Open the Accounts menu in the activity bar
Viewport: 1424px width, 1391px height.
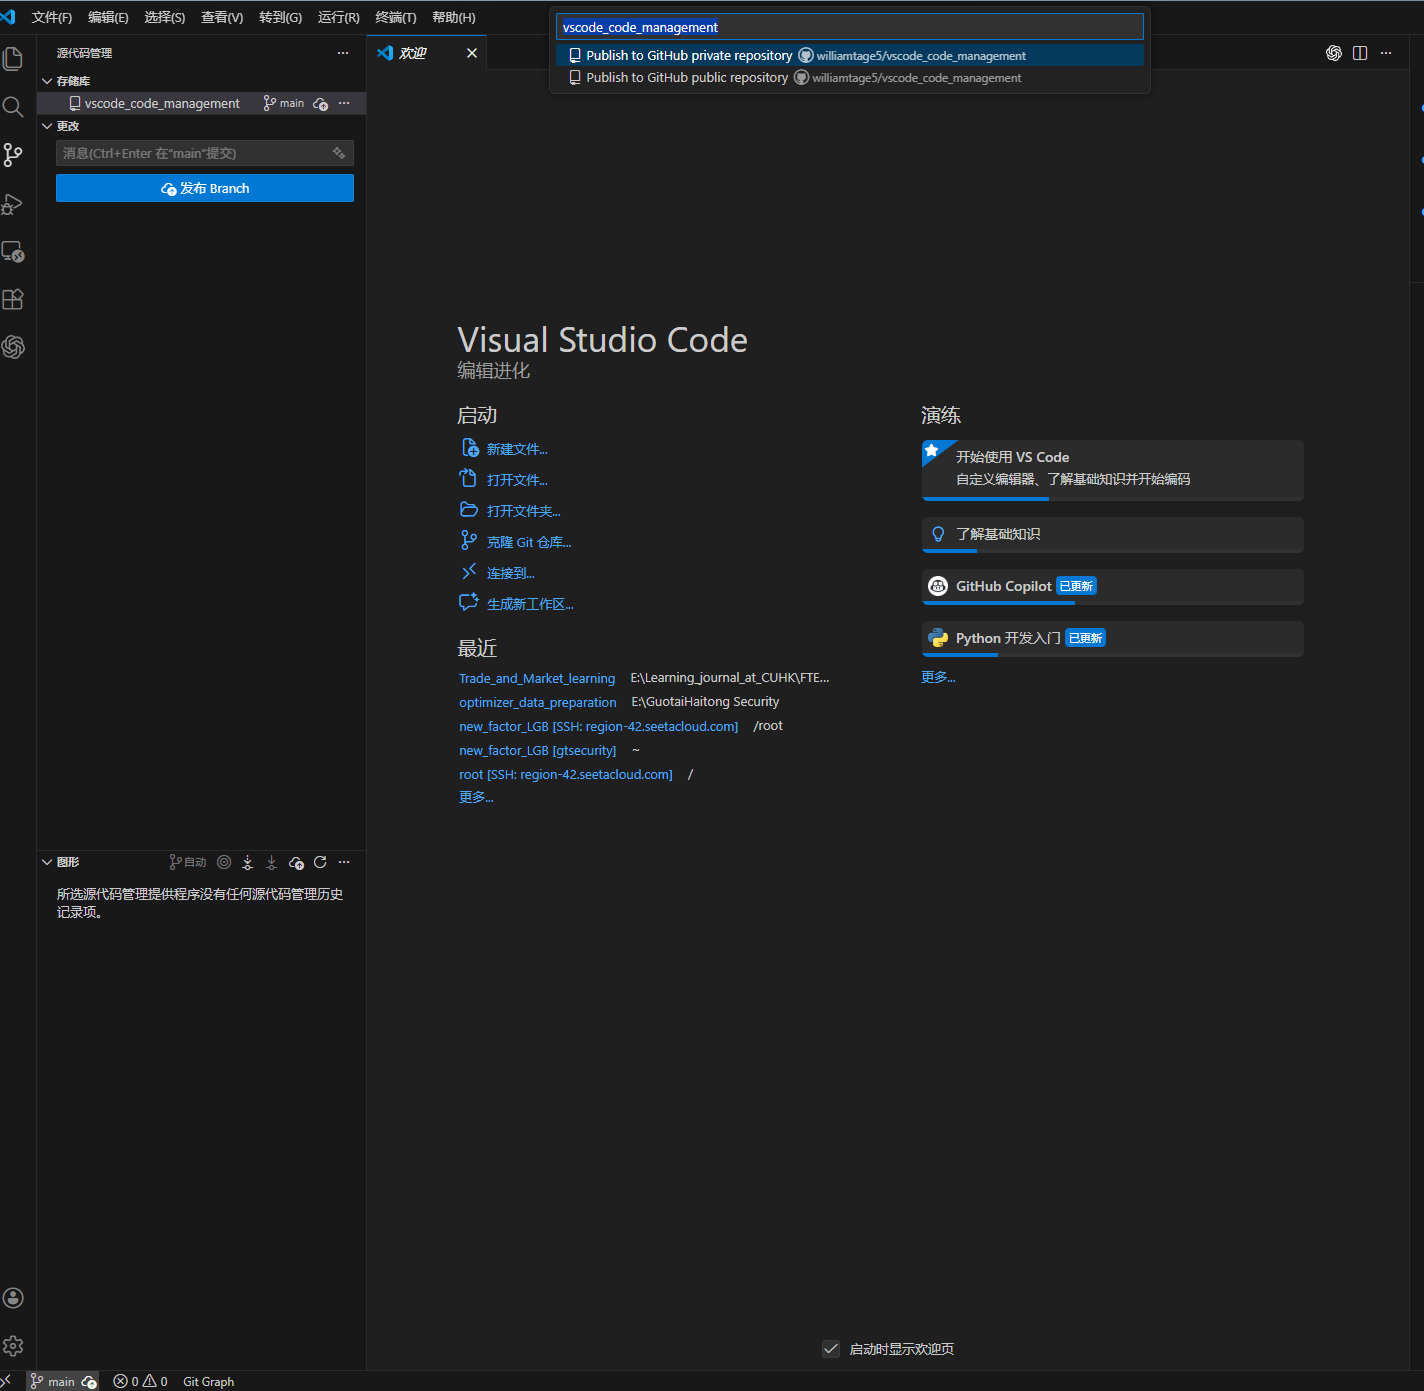pyautogui.click(x=13, y=1298)
